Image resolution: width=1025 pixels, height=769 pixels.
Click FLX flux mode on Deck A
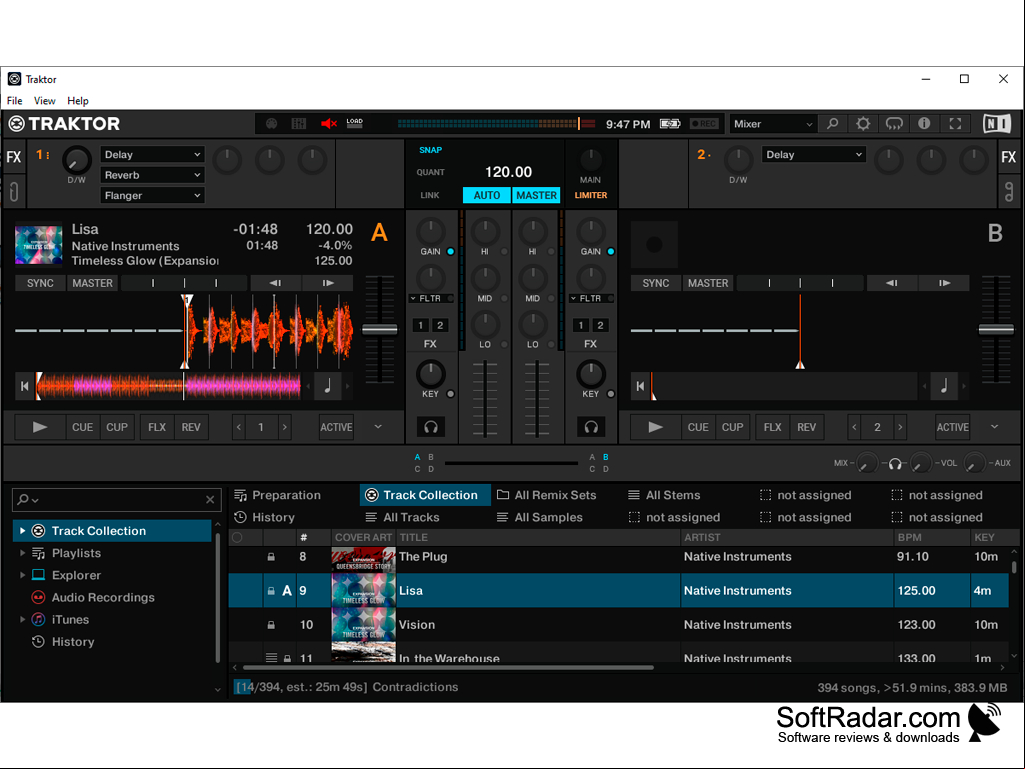(157, 427)
